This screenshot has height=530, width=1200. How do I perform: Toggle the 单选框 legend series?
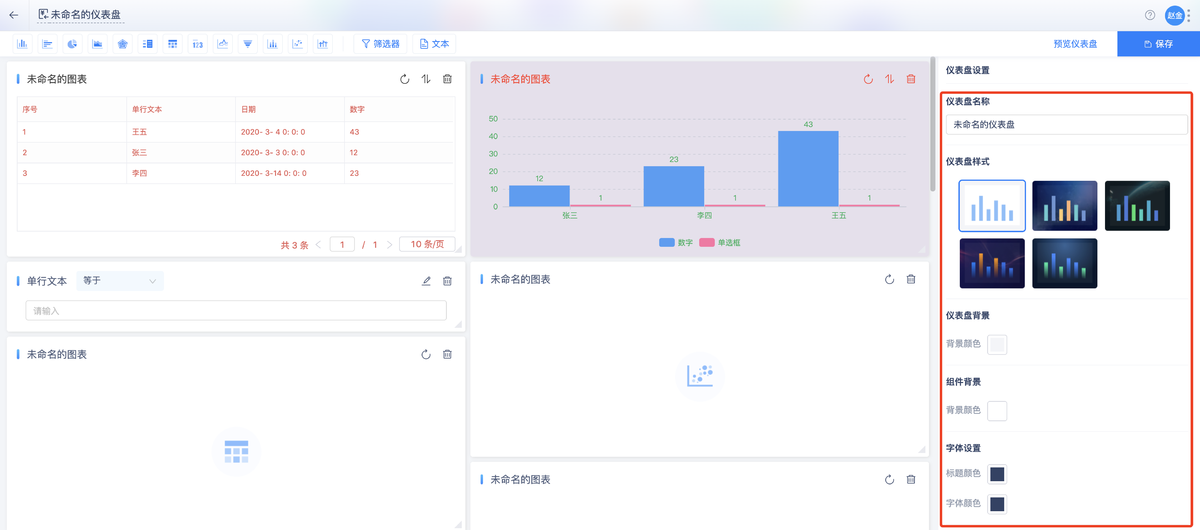tap(720, 243)
